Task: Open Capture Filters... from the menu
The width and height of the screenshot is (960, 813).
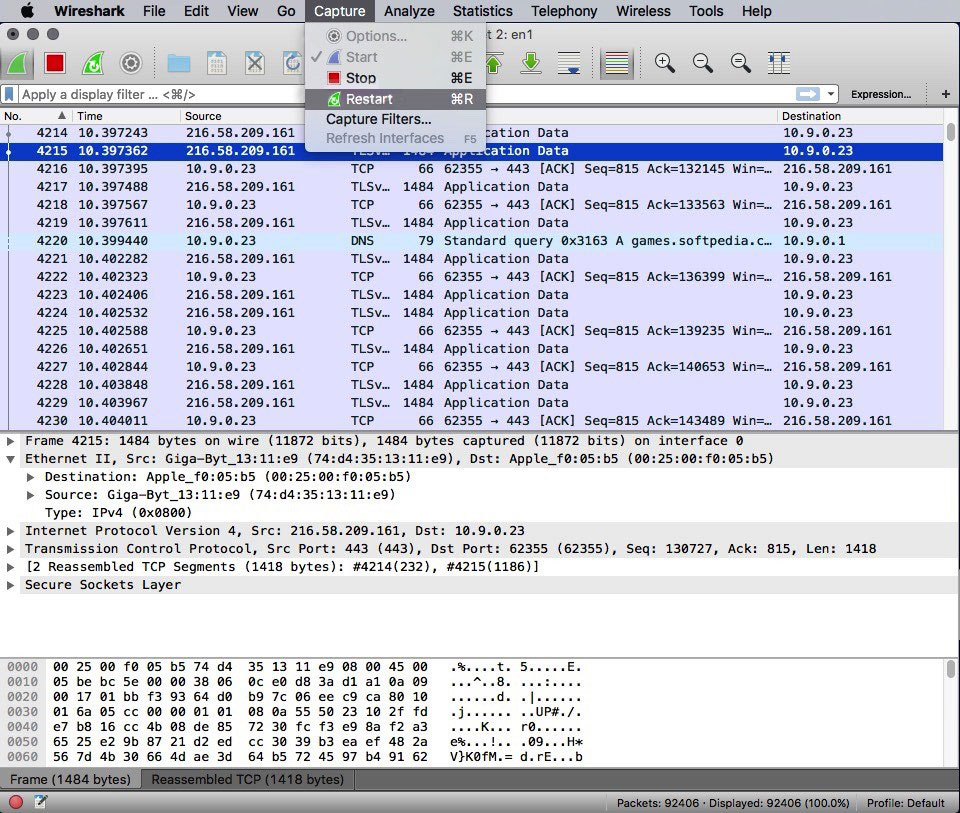Action: coord(396,119)
